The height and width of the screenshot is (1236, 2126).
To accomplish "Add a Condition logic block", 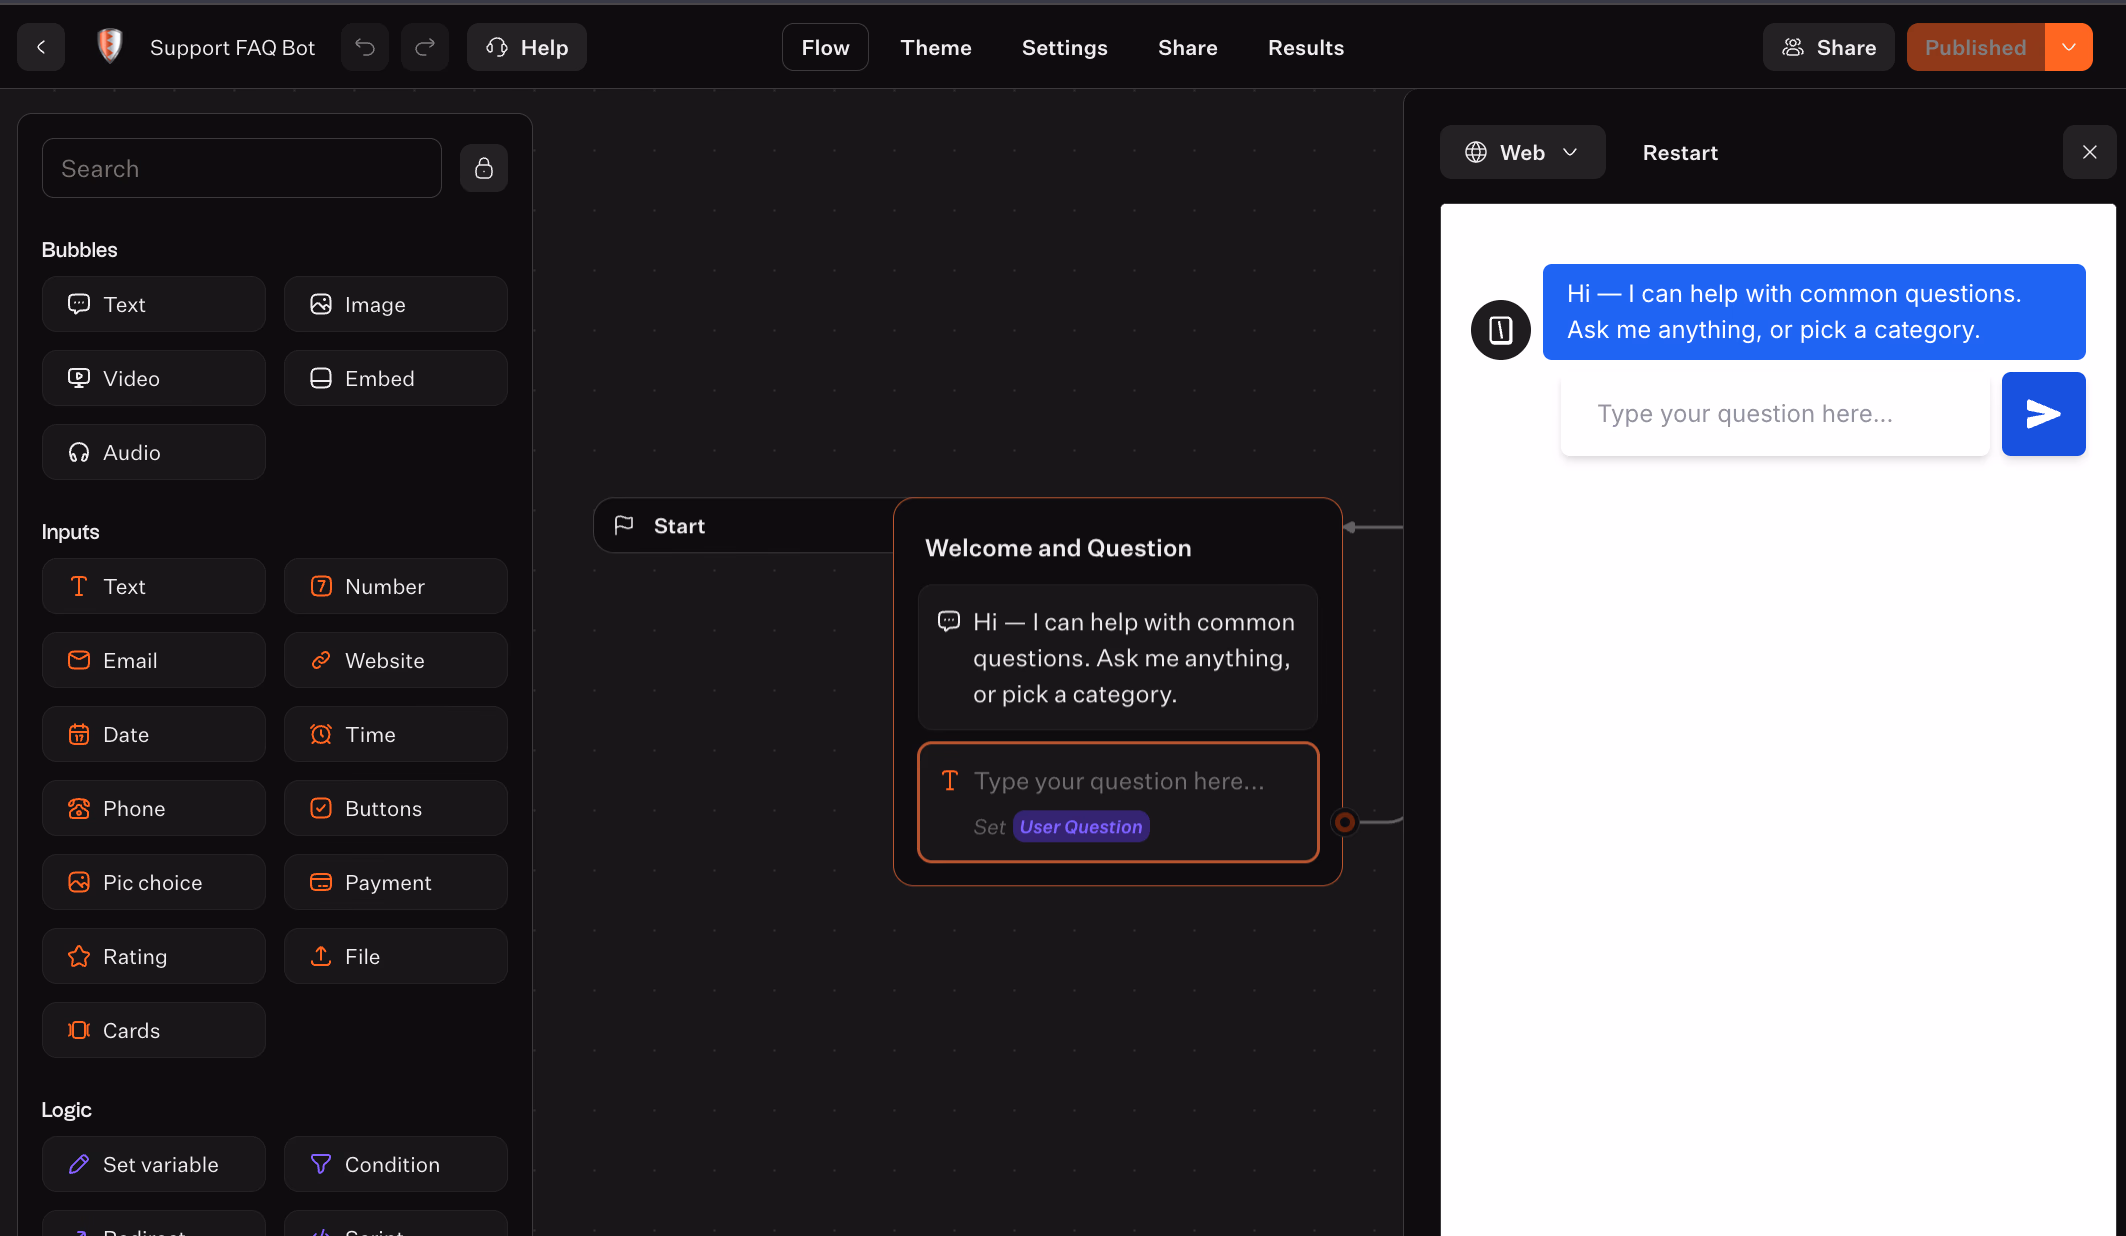I will point(396,1164).
